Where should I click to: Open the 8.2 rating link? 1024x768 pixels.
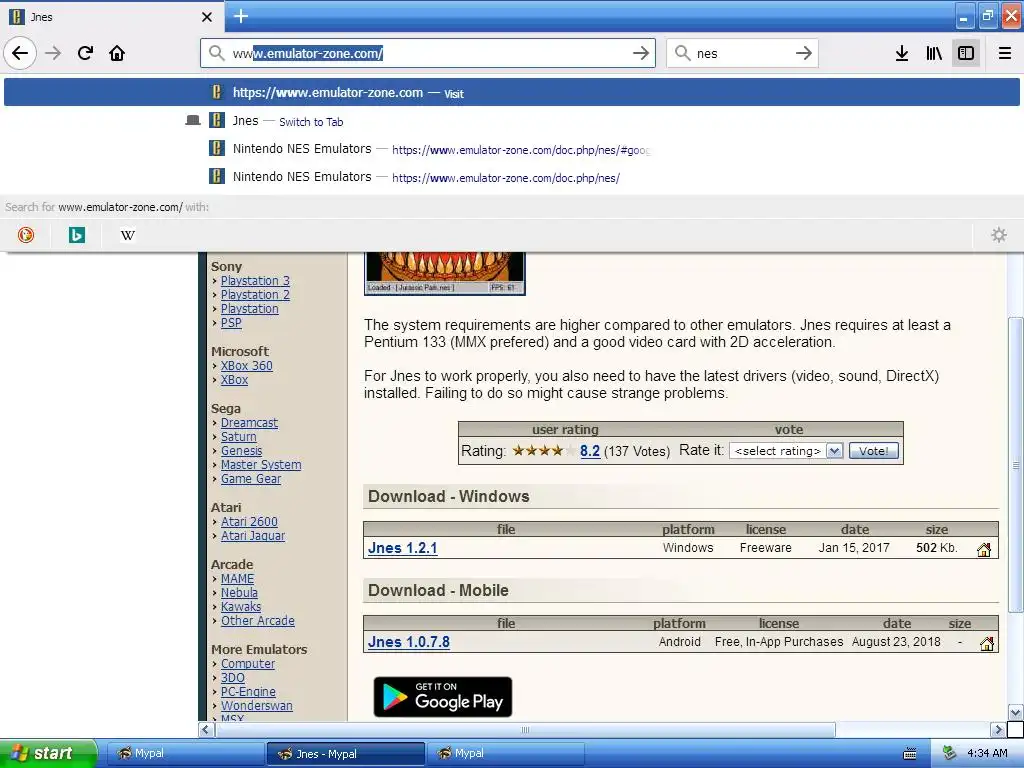(x=590, y=451)
